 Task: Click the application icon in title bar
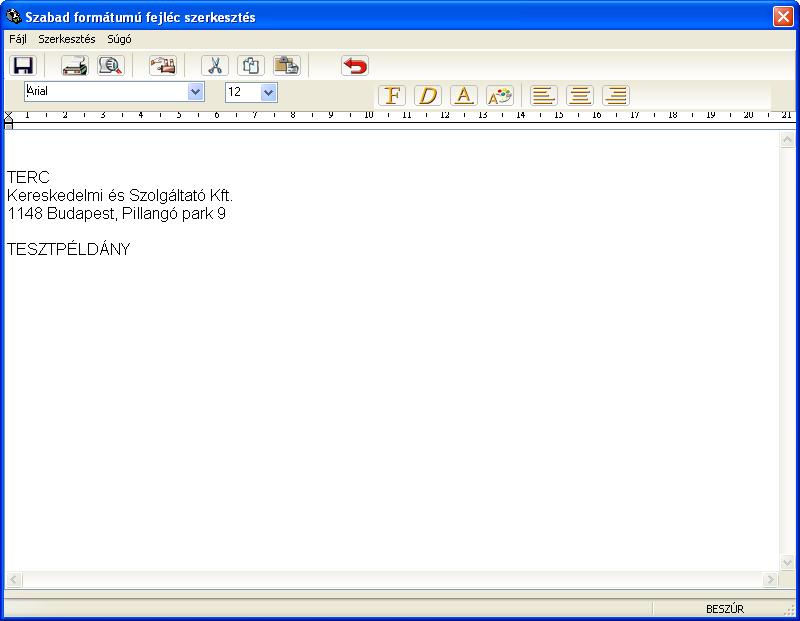[13, 16]
